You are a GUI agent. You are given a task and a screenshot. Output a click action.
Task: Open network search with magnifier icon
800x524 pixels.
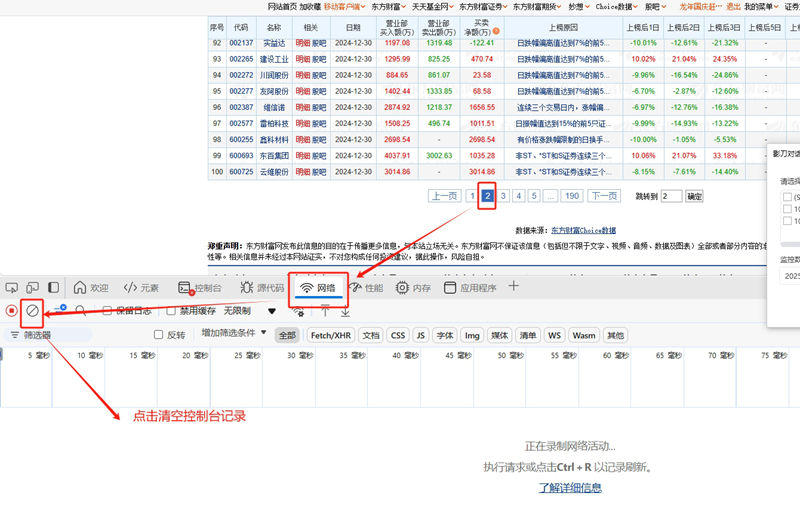81,310
